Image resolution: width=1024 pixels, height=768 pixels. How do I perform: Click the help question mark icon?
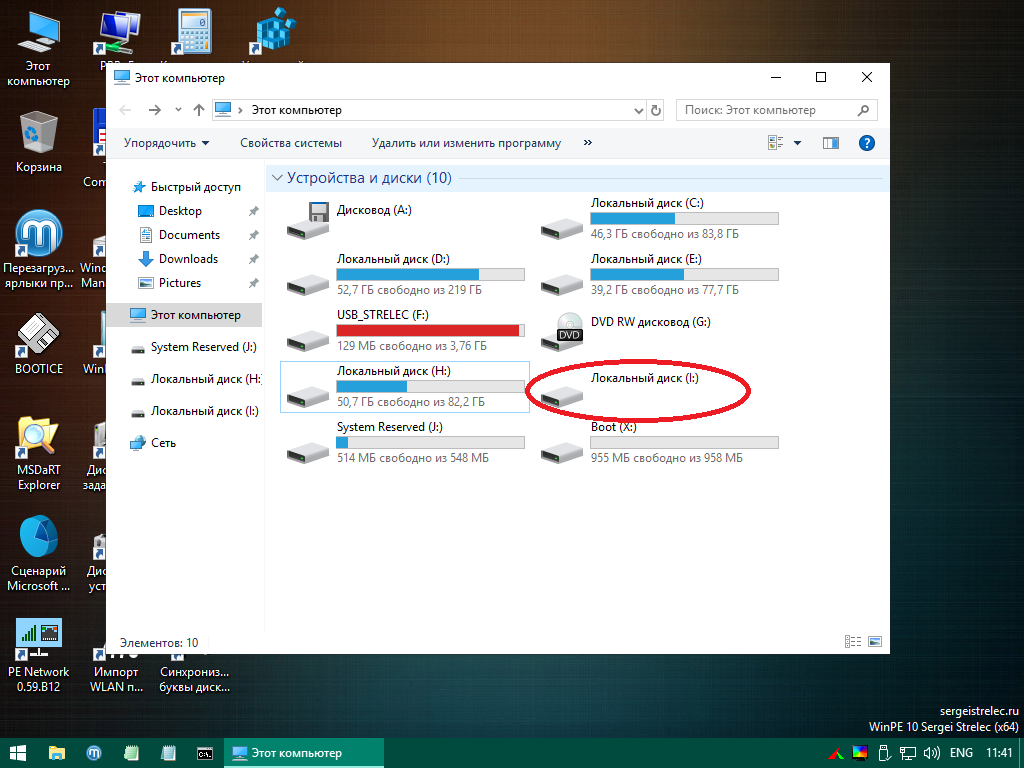point(867,143)
